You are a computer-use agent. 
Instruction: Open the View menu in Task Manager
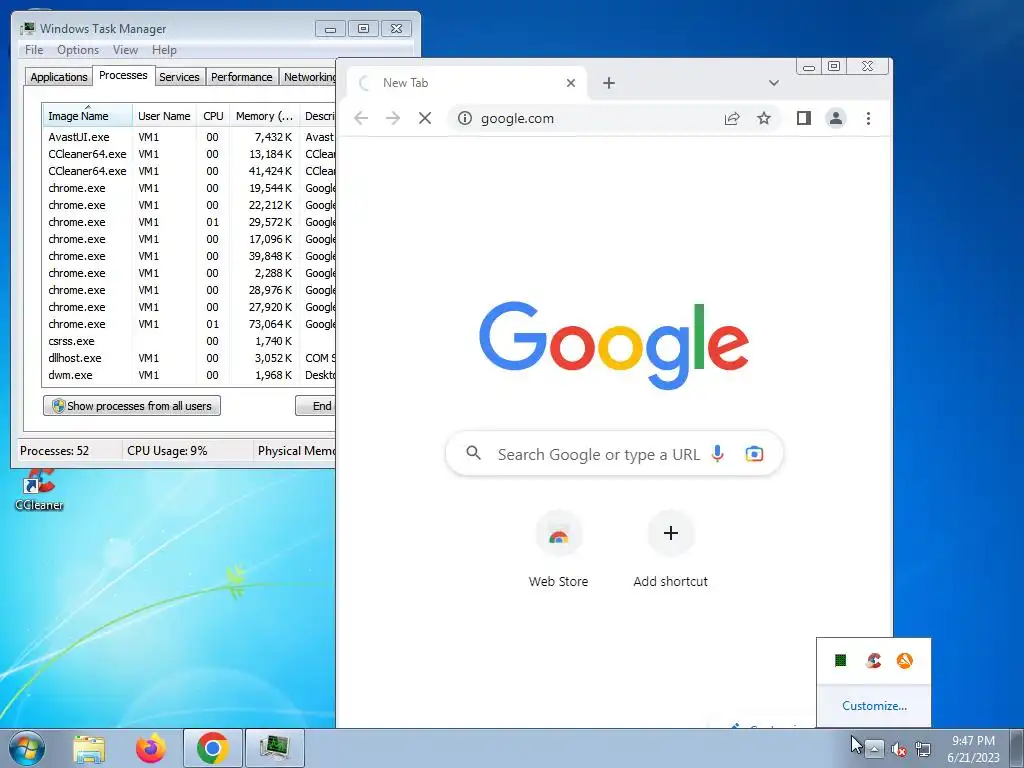point(125,50)
